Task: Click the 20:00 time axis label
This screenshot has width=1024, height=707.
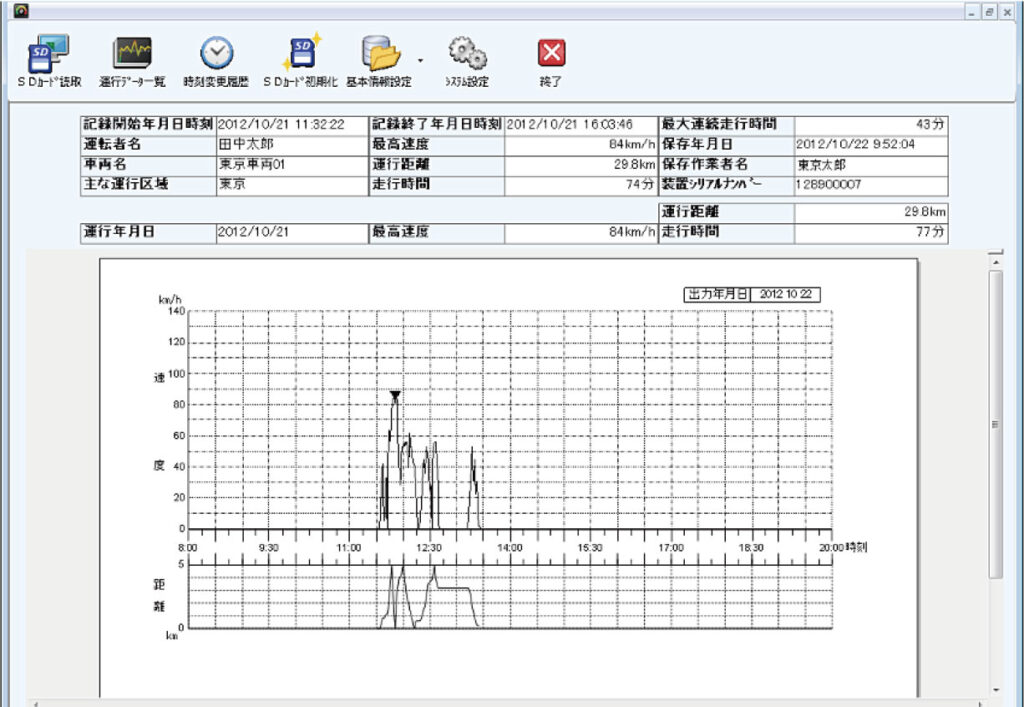Action: click(x=831, y=548)
